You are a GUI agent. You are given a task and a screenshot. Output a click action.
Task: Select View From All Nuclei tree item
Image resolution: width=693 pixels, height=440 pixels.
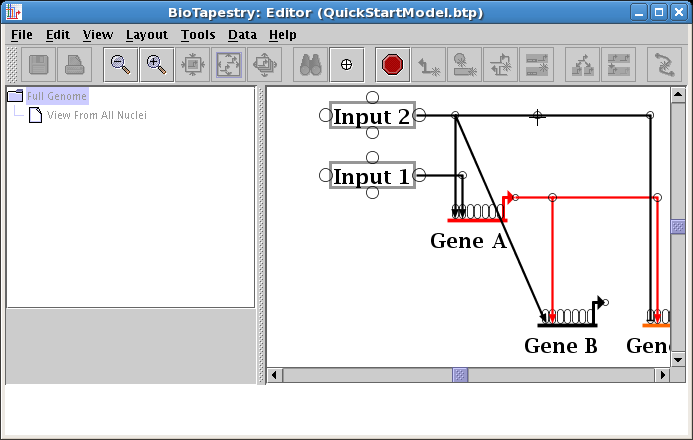pos(96,115)
